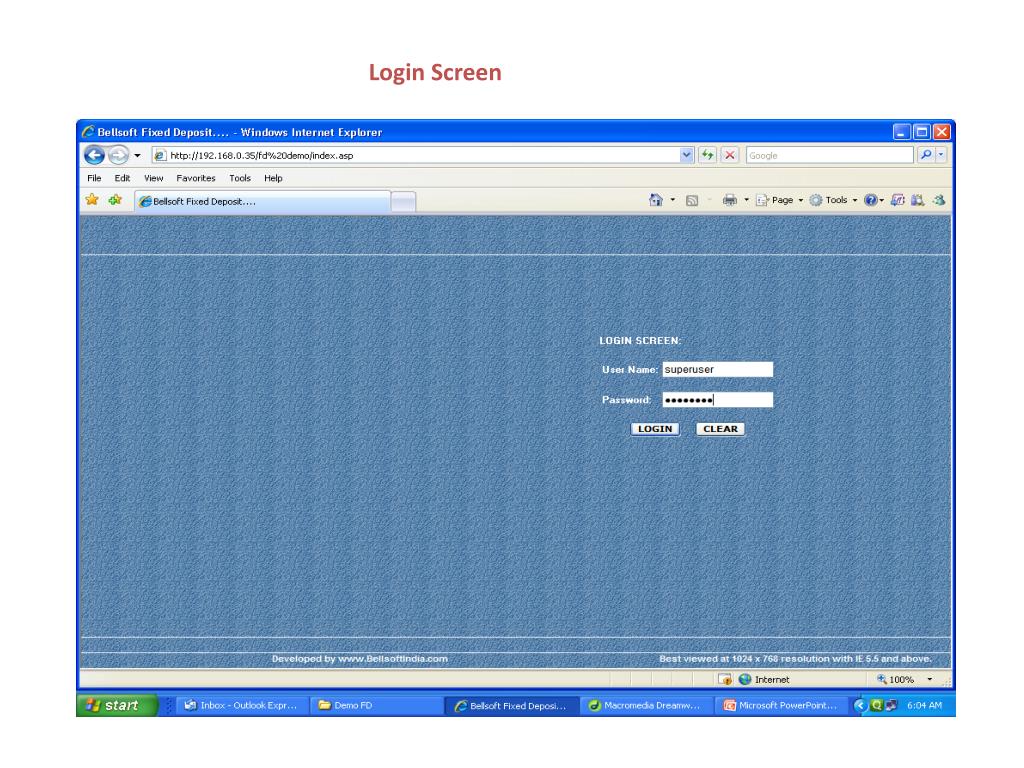1024x768 pixels.
Task: Click the red Stop loading icon
Action: 730,155
